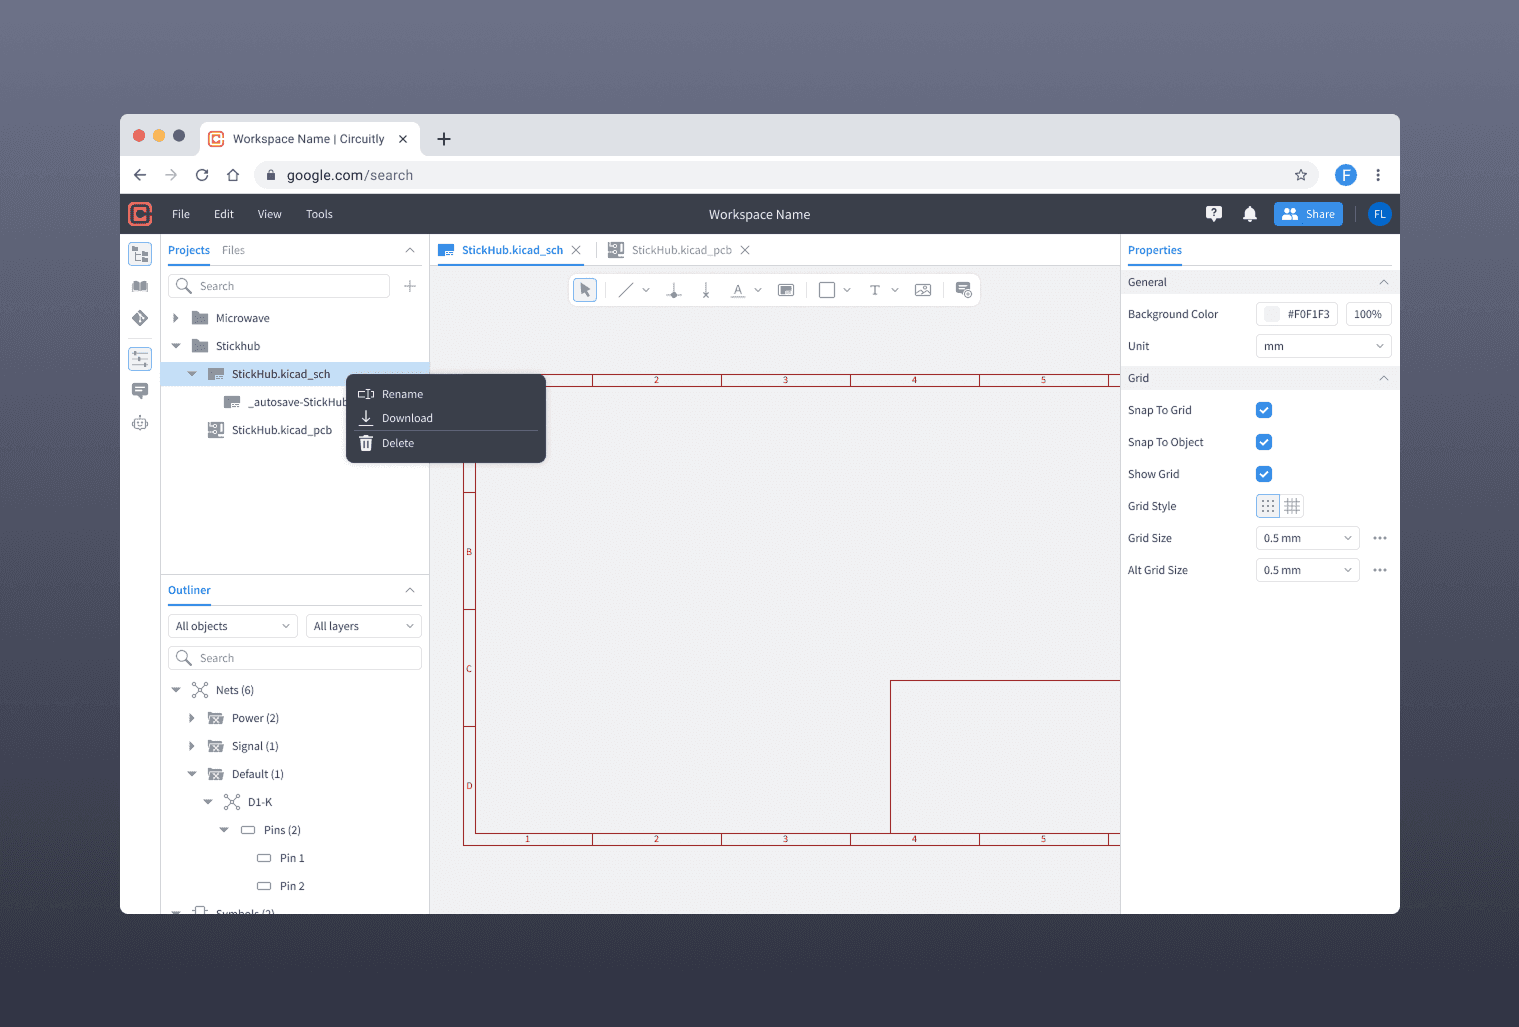Click the background opacity 100% field
Viewport: 1519px width, 1027px height.
coord(1368,314)
